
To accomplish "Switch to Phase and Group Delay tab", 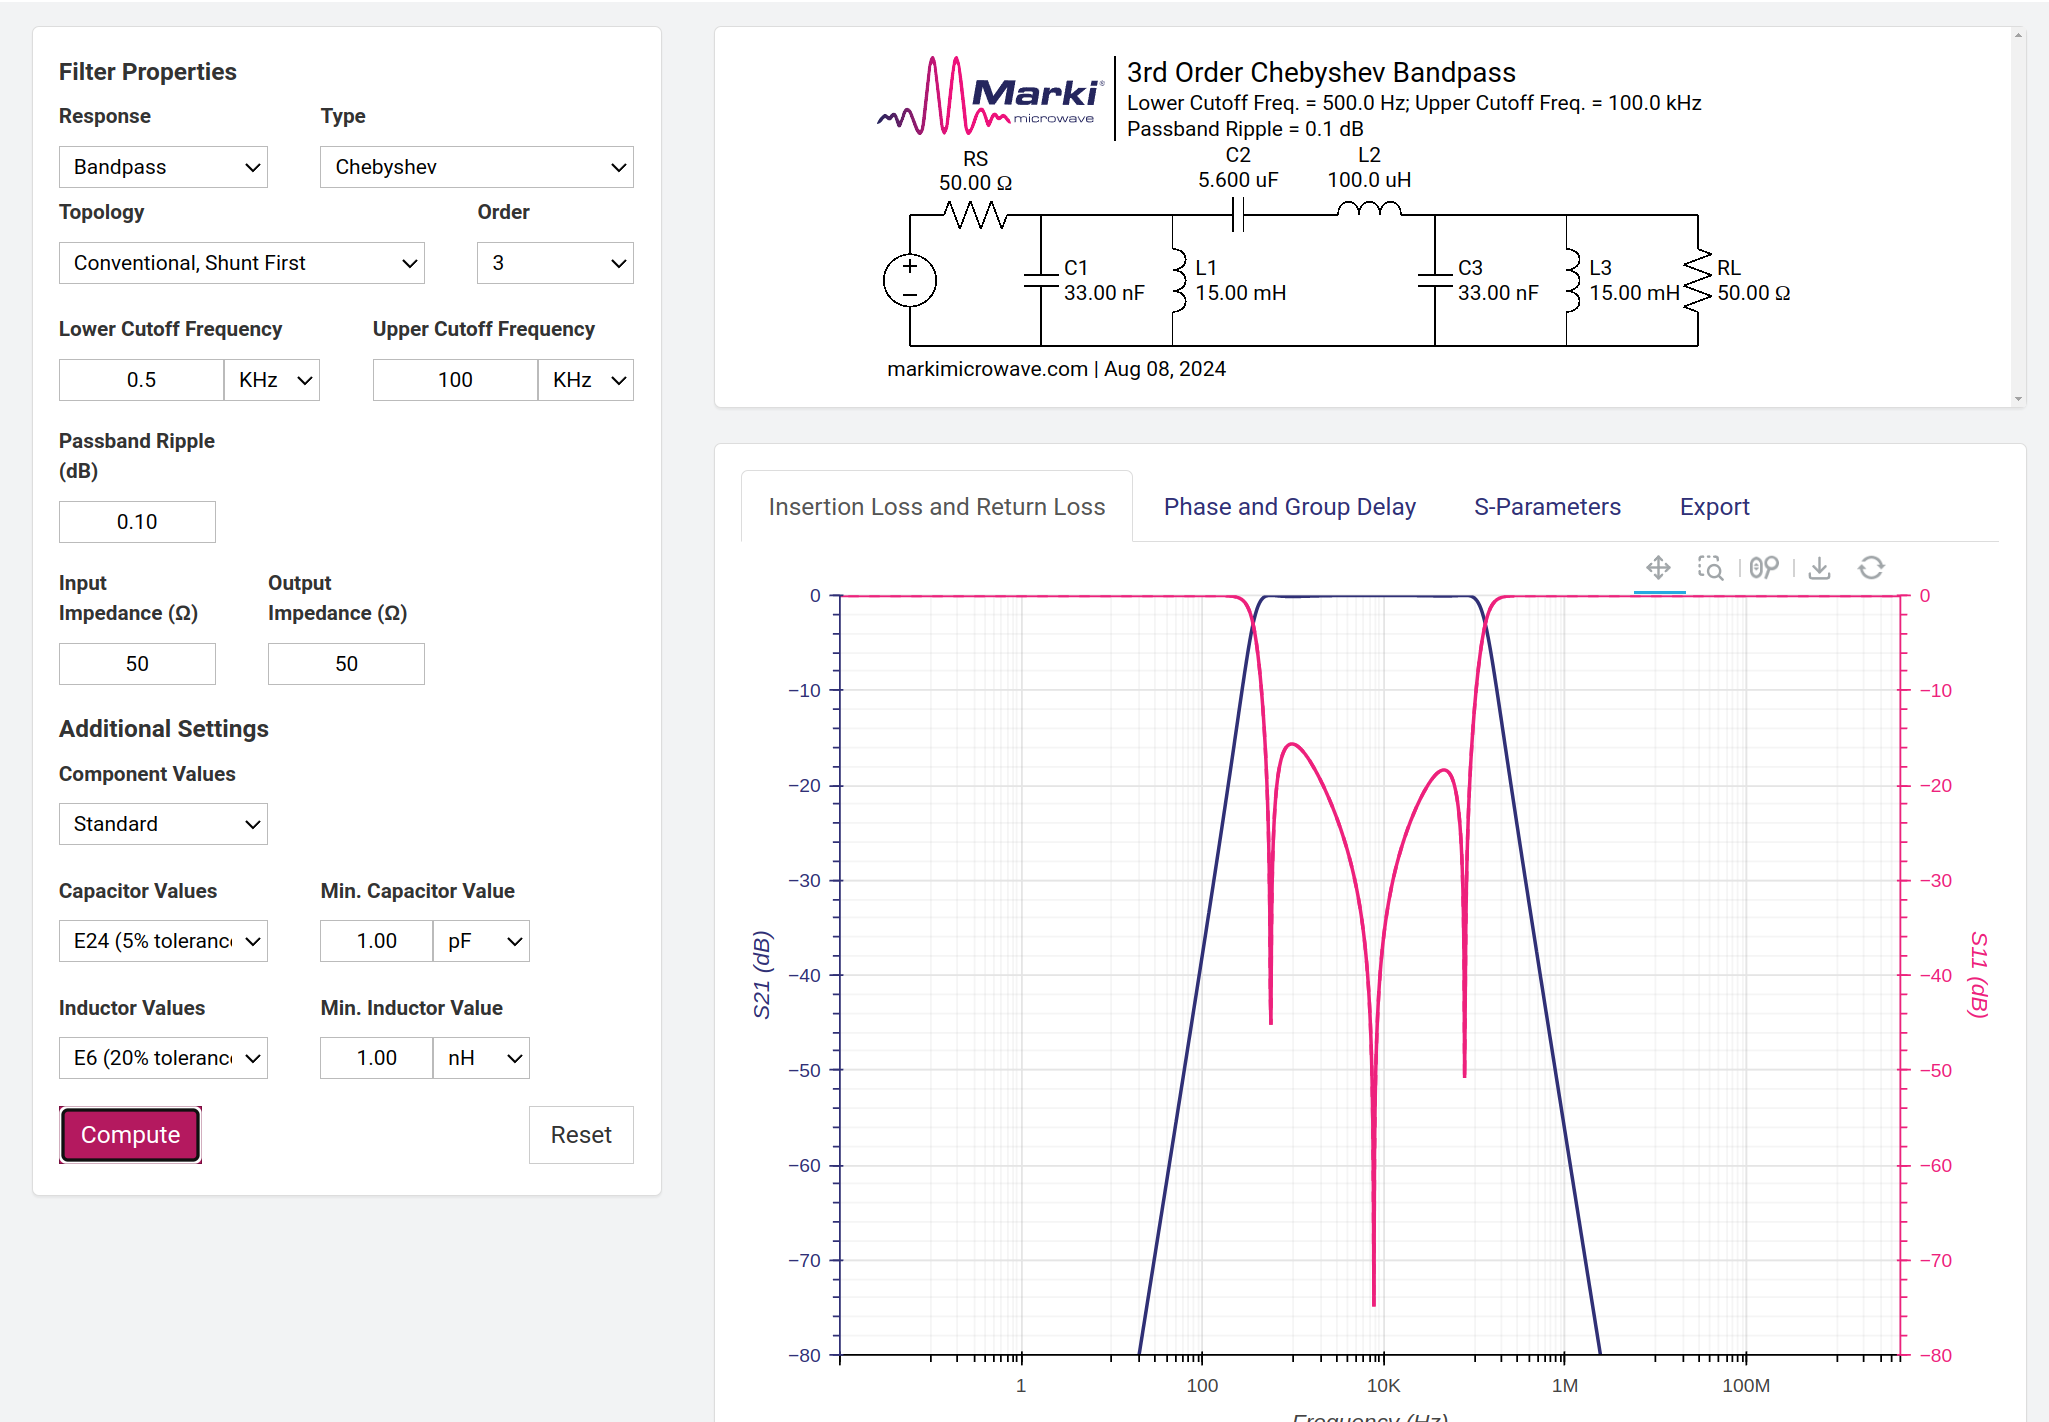I will tap(1289, 507).
